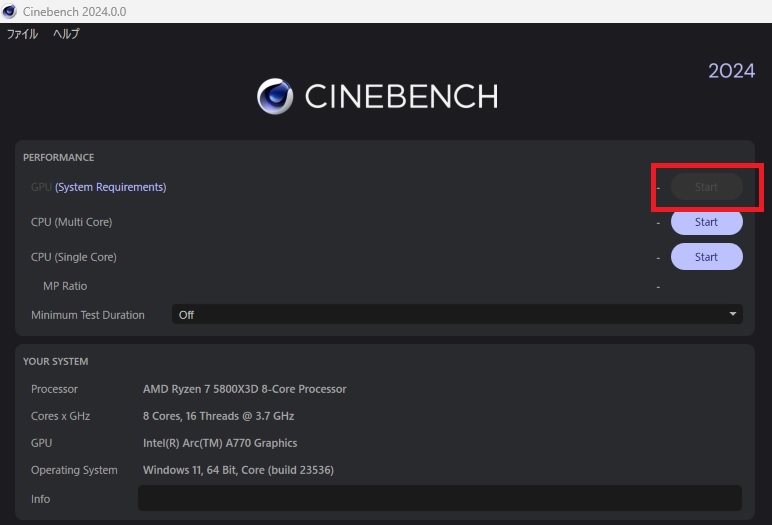Click the '2024' version label

(732, 71)
